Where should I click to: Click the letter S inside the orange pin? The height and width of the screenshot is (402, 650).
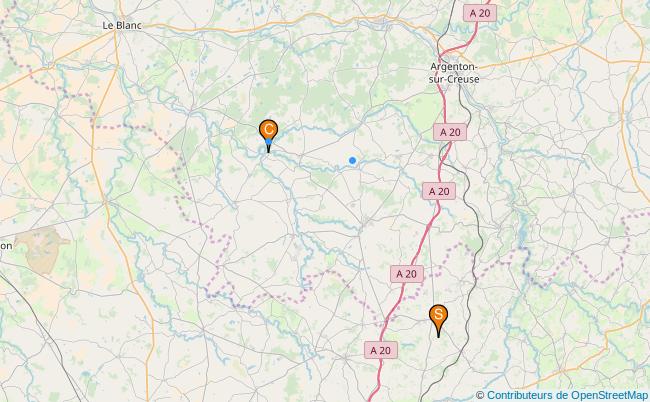[438, 315]
